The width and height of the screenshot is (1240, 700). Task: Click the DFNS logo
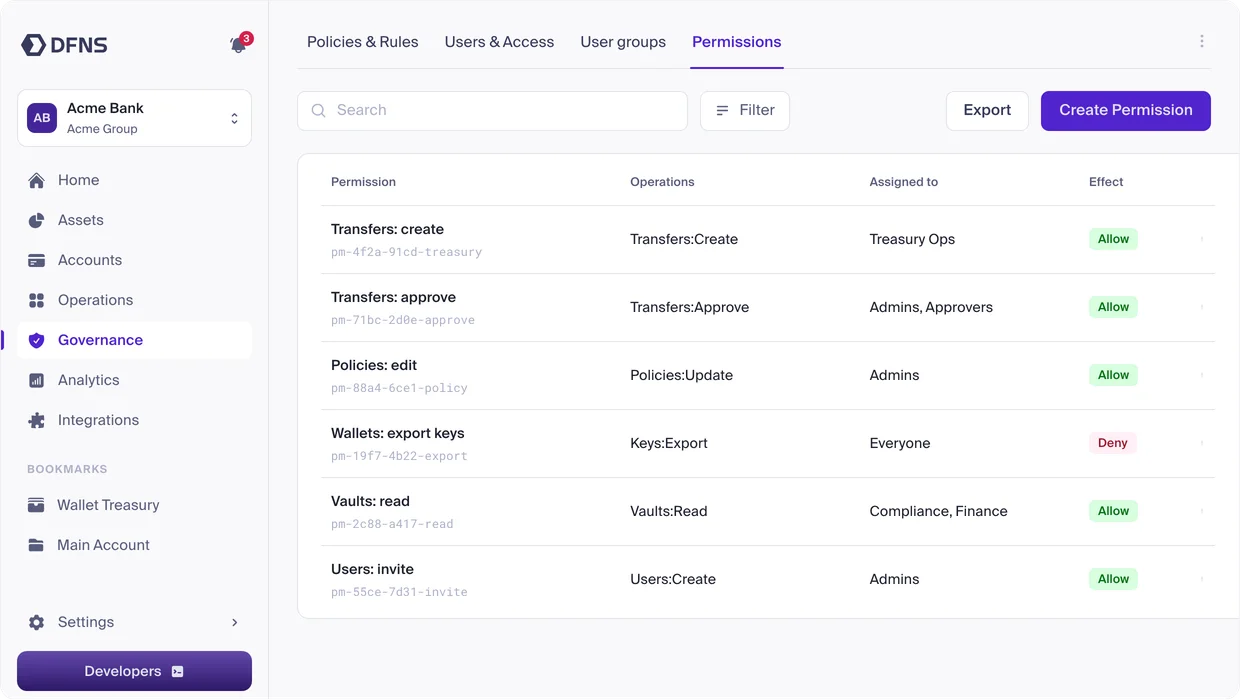click(64, 45)
